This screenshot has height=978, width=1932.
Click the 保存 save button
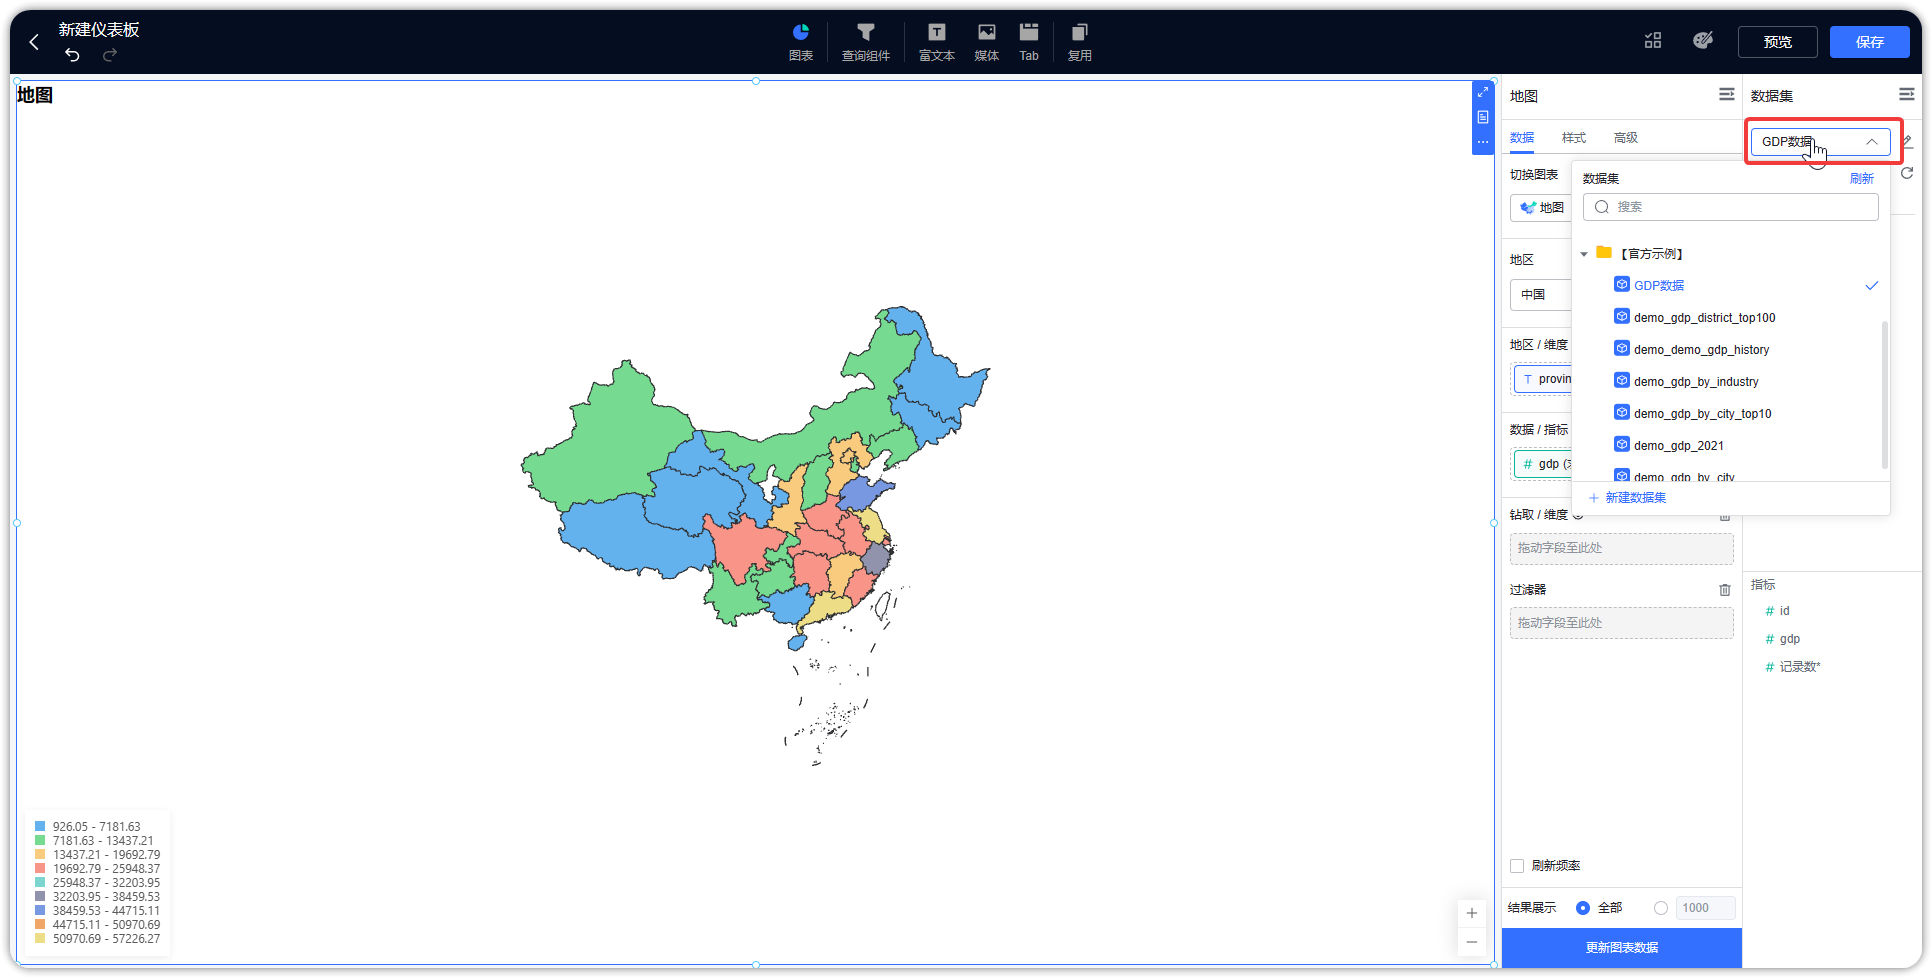(x=1869, y=42)
